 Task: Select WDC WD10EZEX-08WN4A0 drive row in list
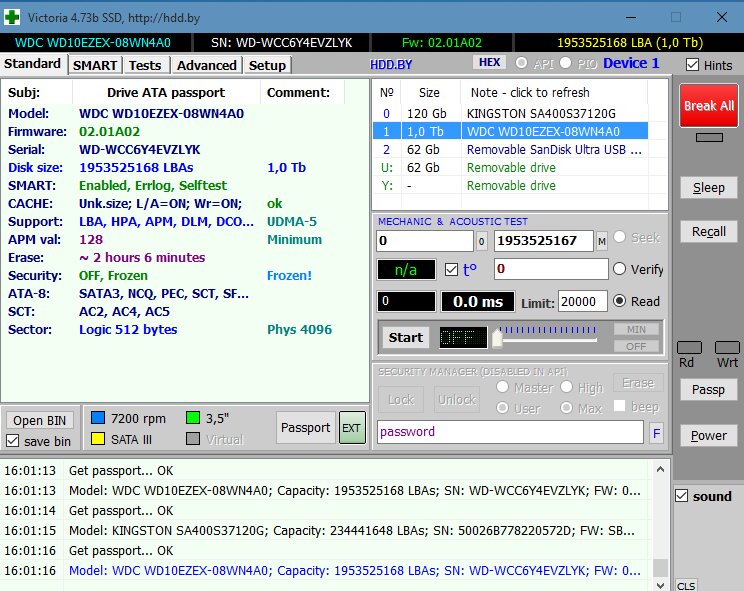click(x=511, y=131)
